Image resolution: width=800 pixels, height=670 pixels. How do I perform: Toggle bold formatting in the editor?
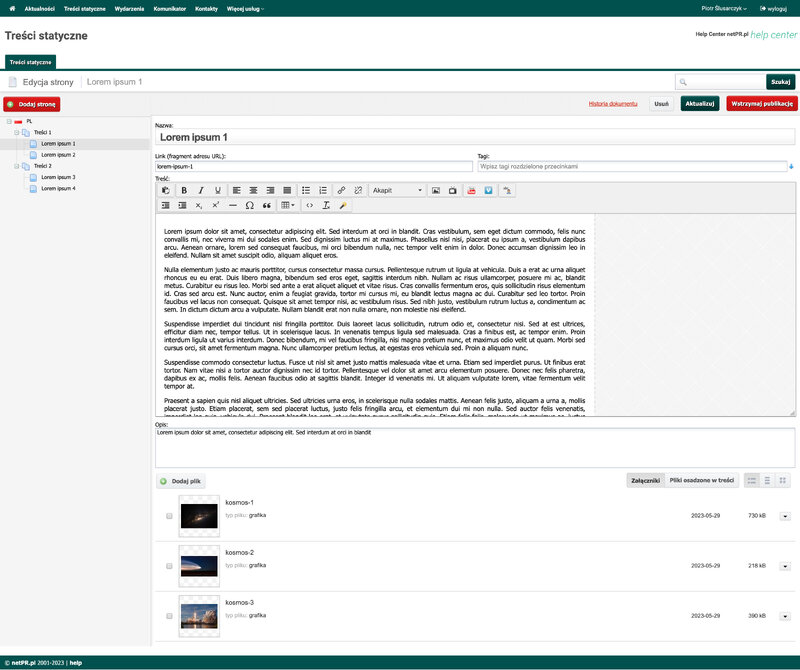pyautogui.click(x=184, y=190)
